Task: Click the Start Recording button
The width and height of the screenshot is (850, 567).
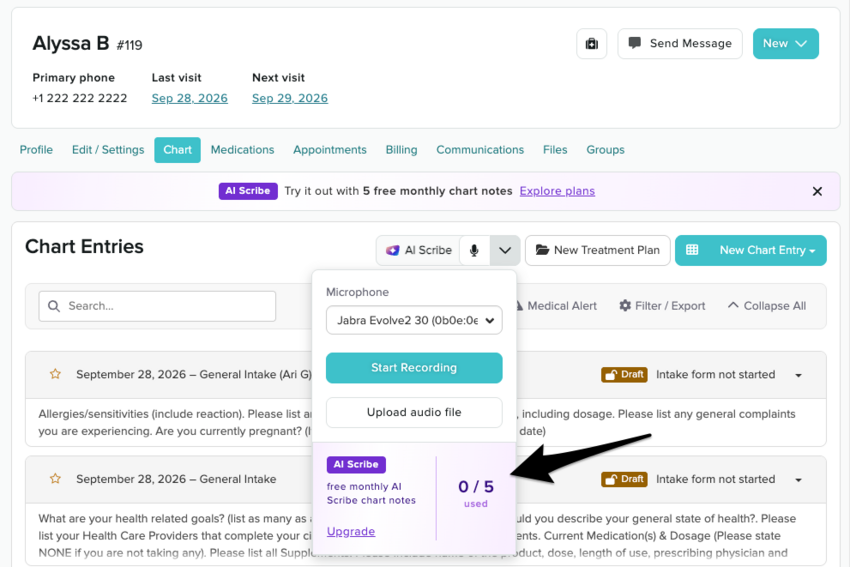Action: pos(414,368)
